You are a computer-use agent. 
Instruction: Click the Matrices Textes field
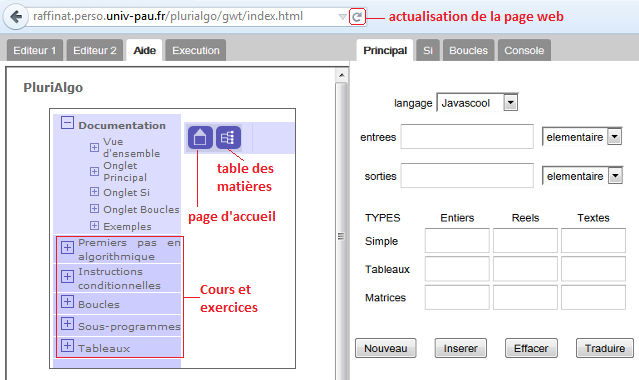point(593,297)
